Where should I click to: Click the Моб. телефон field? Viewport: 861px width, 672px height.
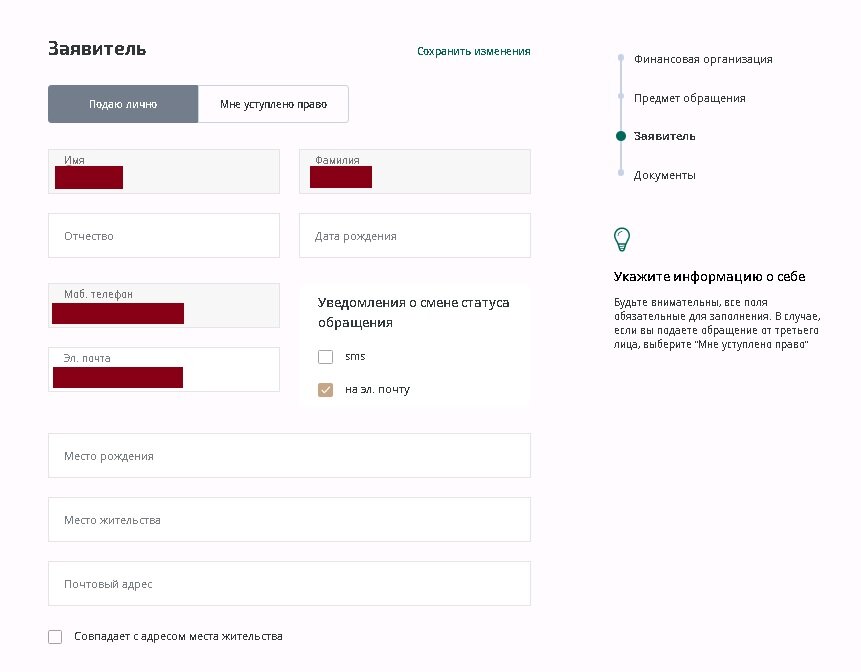pyautogui.click(x=163, y=305)
